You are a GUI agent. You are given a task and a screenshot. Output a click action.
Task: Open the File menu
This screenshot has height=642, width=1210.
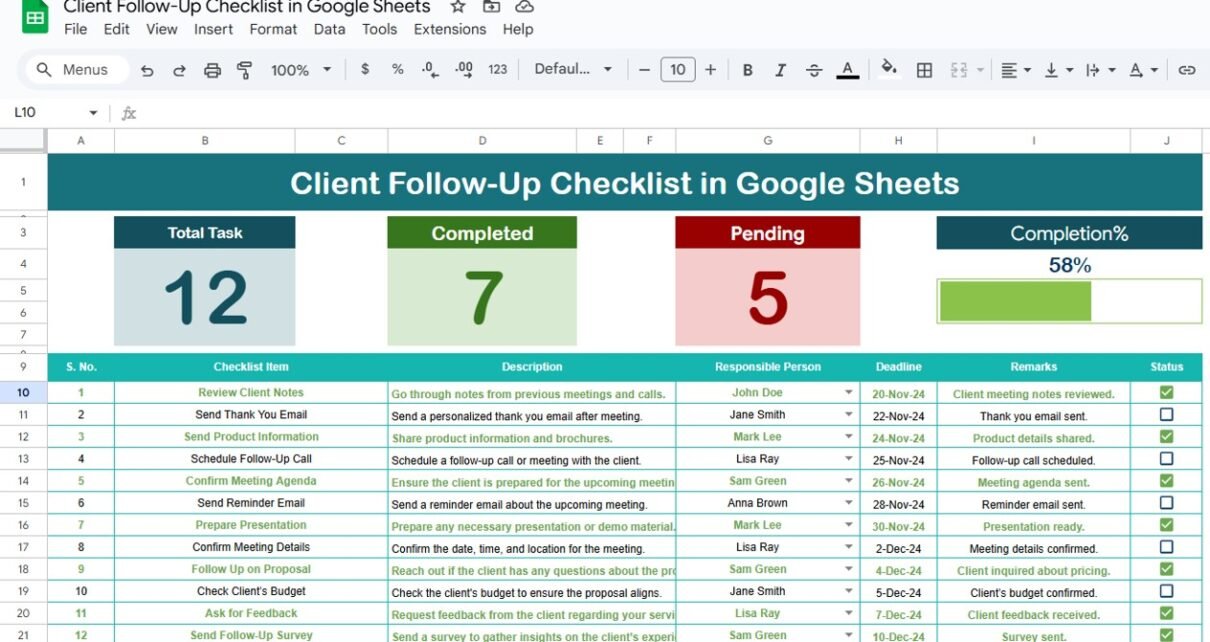(75, 29)
